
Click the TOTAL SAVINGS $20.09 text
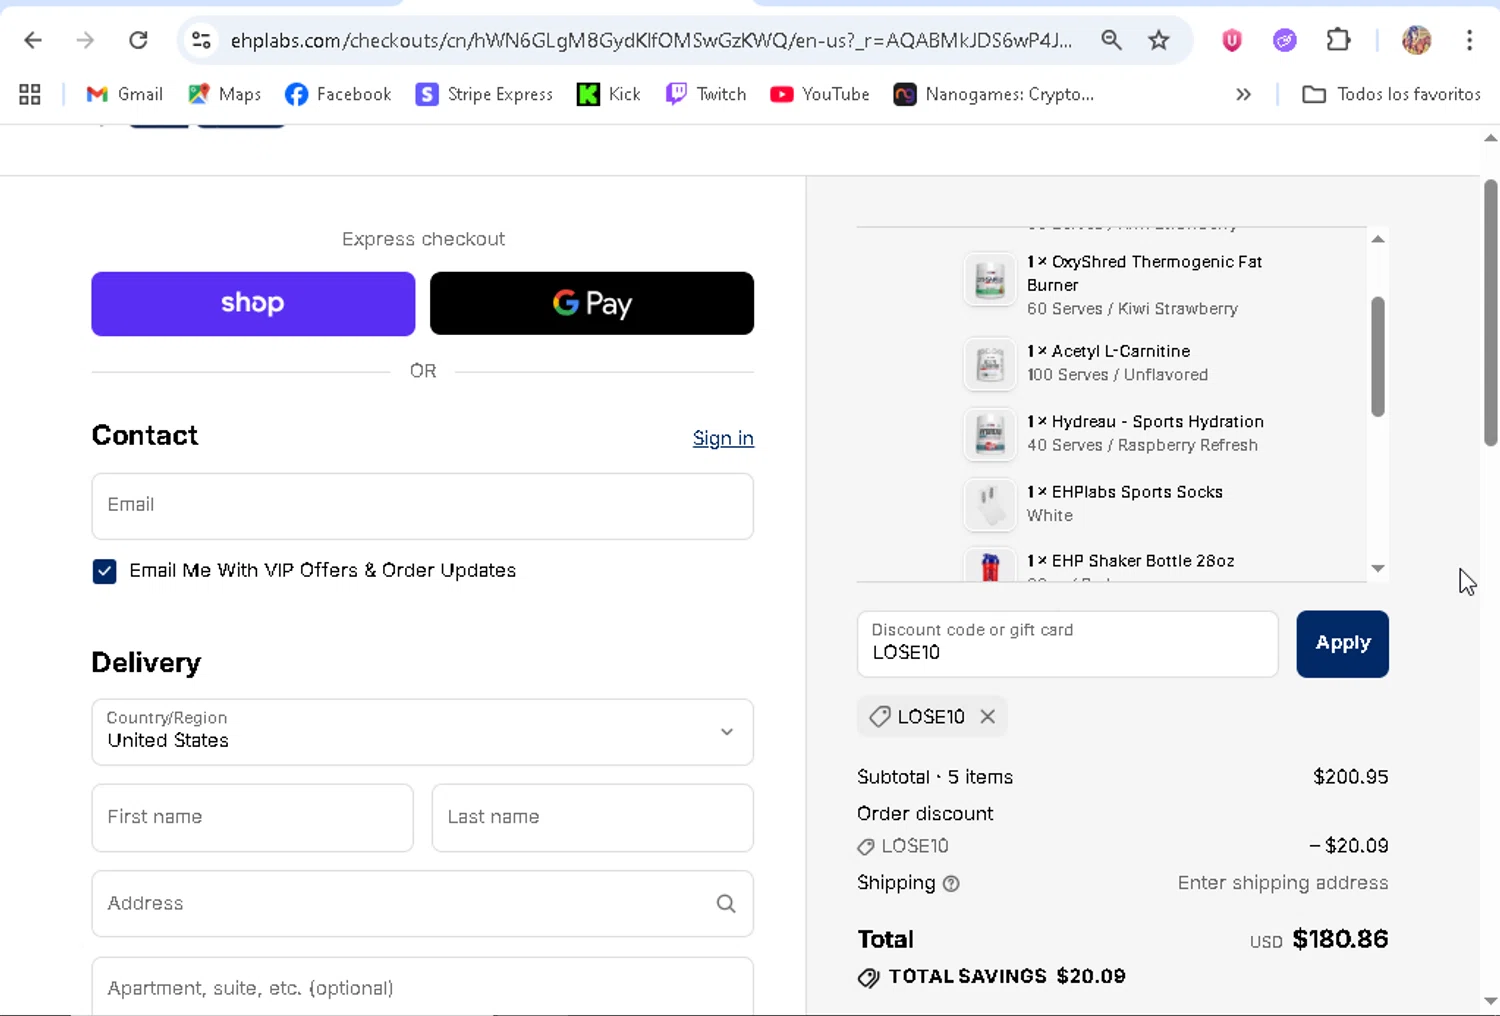click(1007, 977)
